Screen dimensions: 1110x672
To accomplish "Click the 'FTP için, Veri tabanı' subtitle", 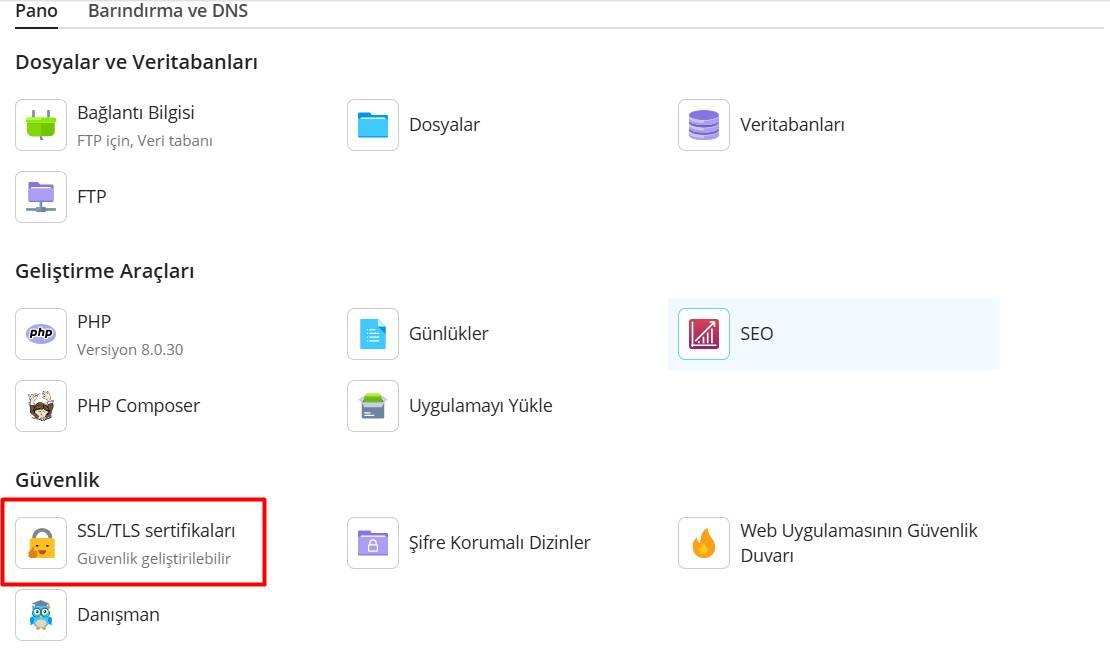I will point(145,141).
